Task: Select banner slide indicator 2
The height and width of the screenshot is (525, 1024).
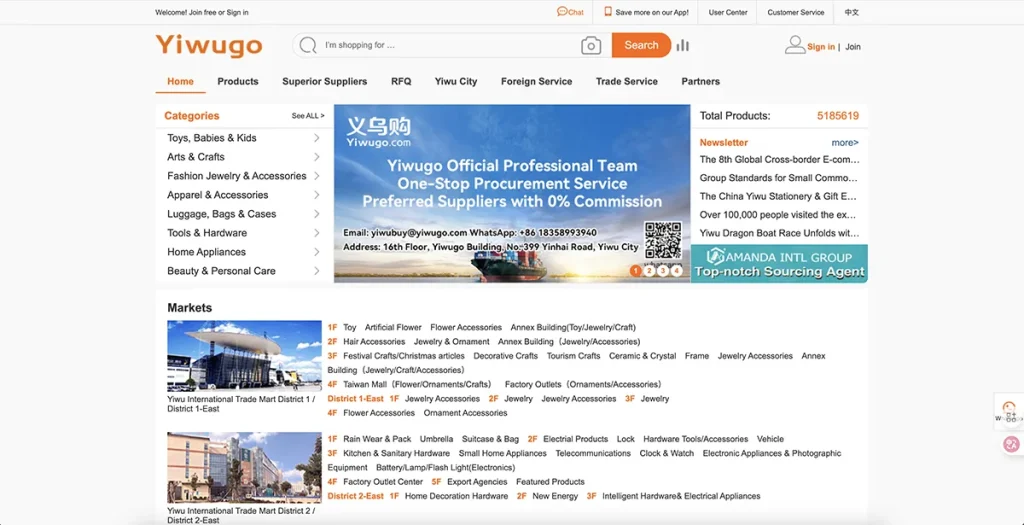Action: (x=649, y=270)
